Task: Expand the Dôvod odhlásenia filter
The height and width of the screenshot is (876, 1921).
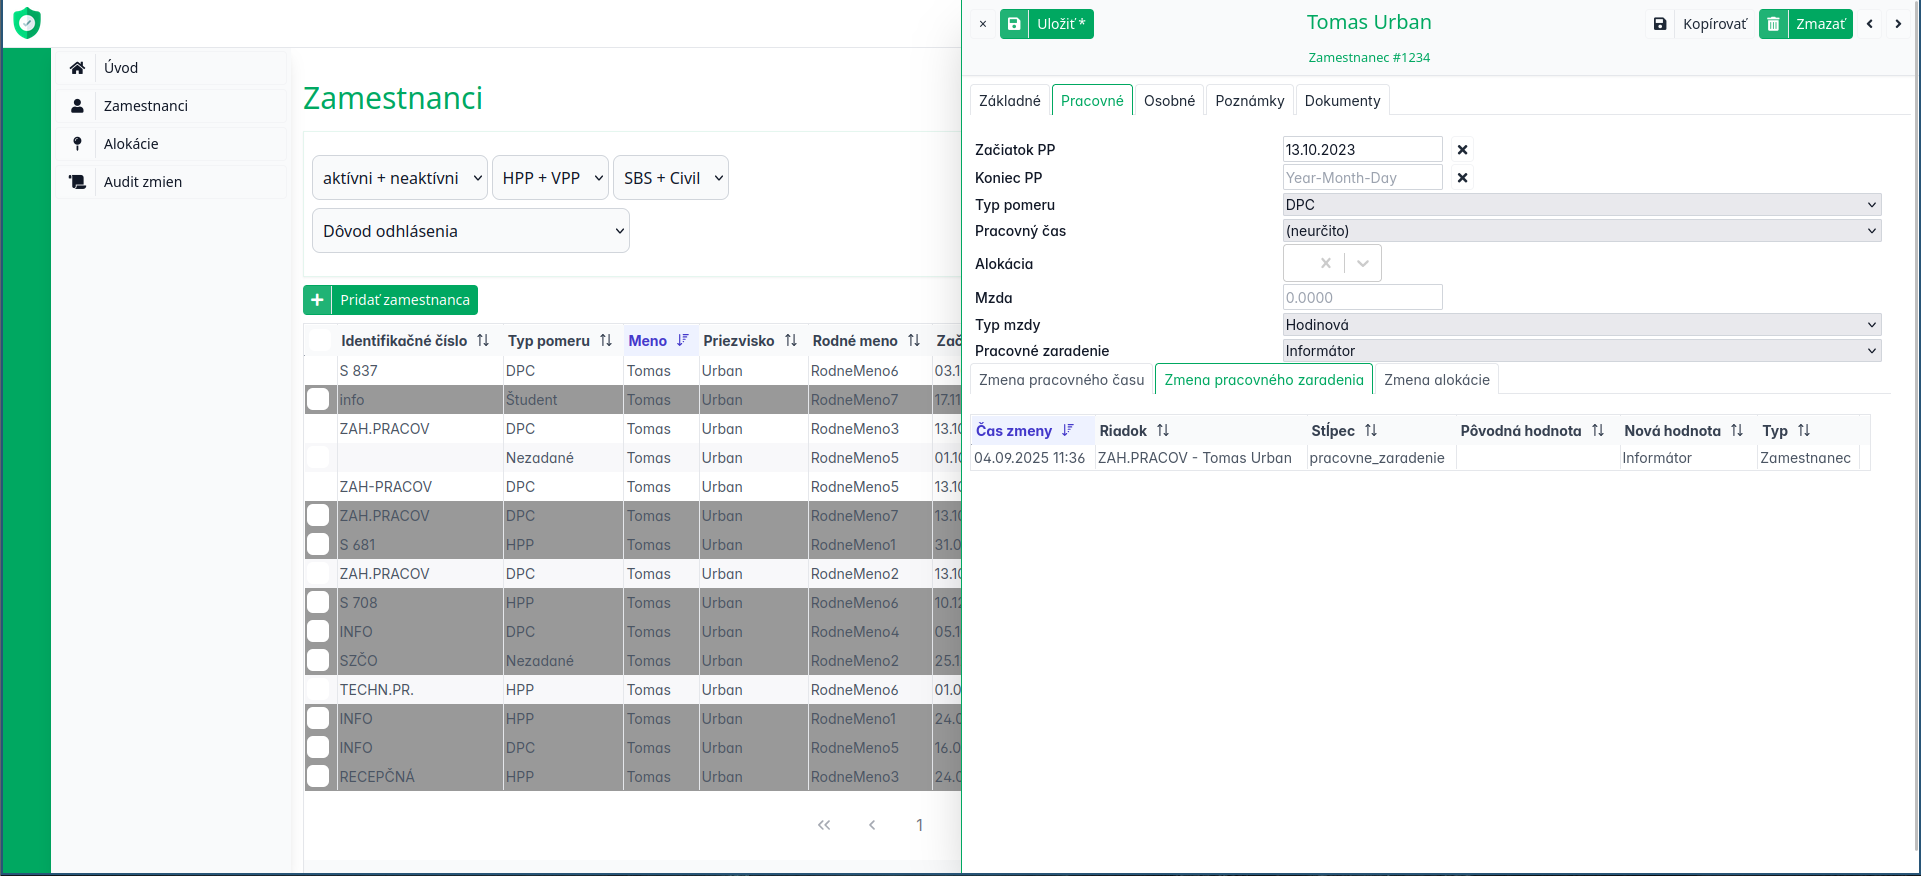Action: click(x=471, y=231)
